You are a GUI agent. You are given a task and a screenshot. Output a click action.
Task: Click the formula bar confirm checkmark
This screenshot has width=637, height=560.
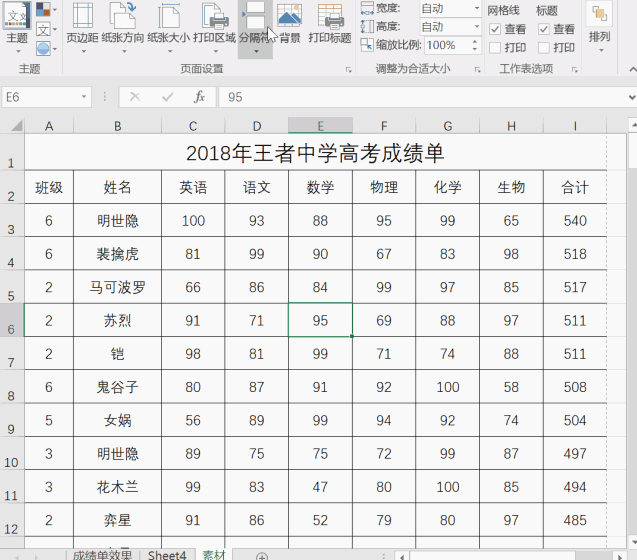[x=167, y=97]
